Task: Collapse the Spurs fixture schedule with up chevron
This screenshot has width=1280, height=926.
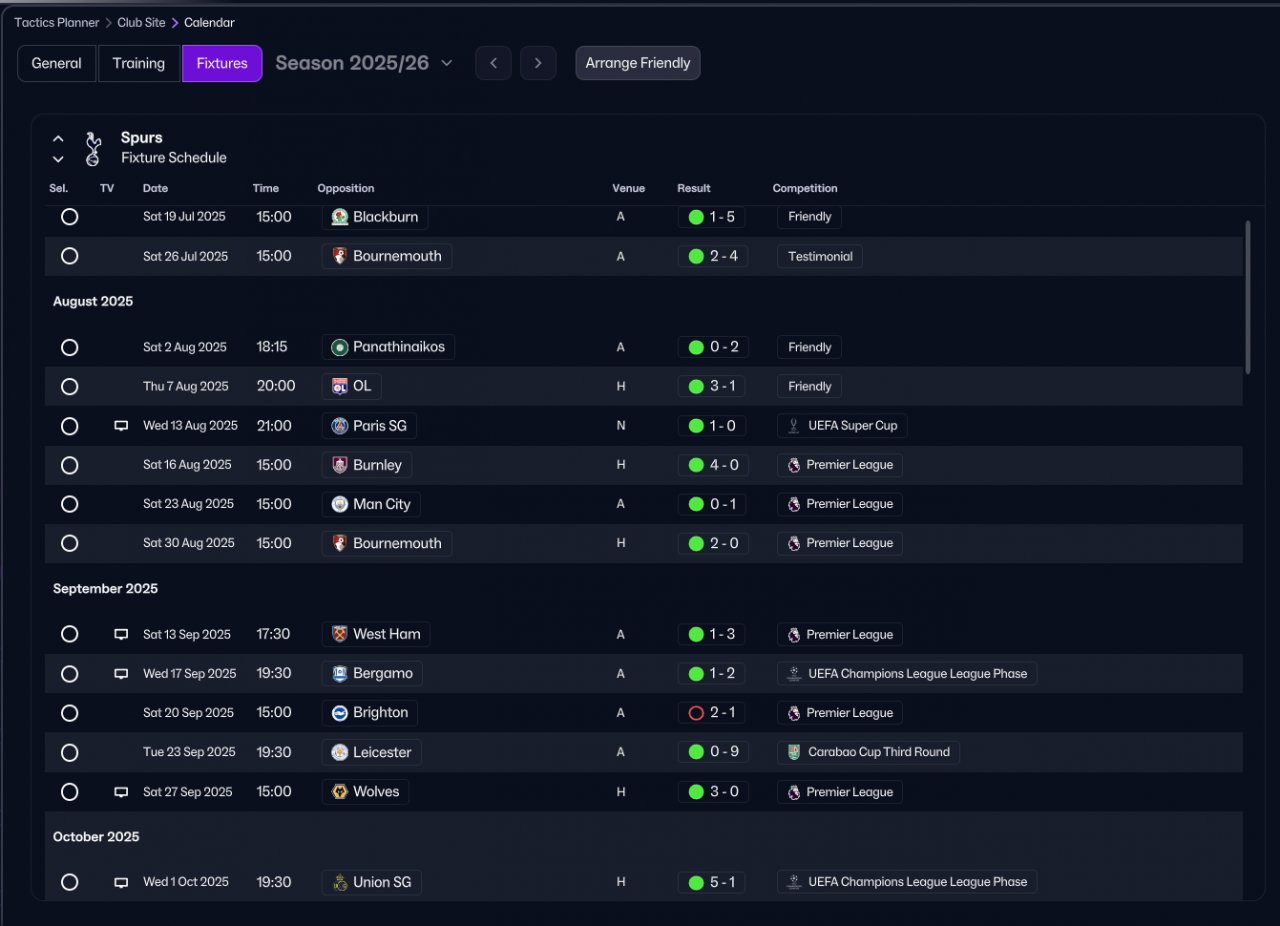Action: [58, 139]
